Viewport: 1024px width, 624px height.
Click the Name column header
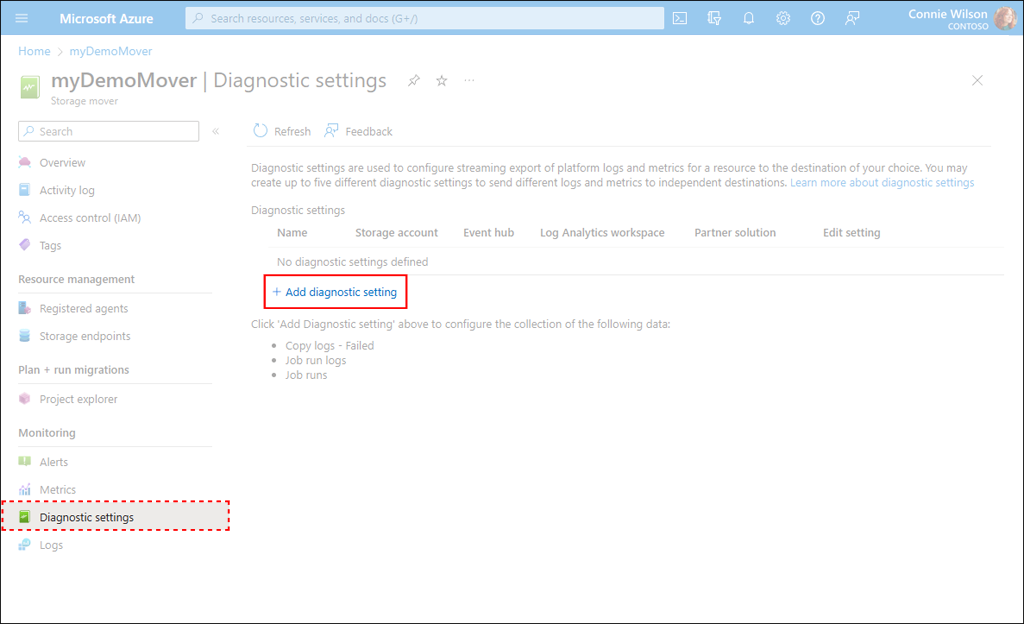click(292, 232)
